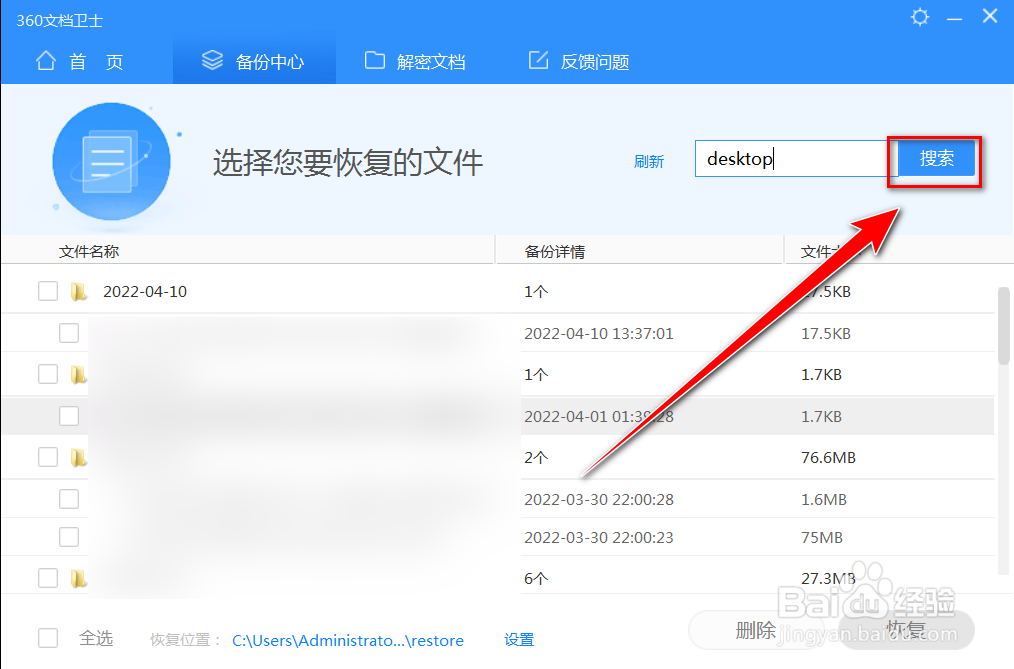The width and height of the screenshot is (1014, 669).
Task: Enable the 全选 select-all checkbox
Action: coord(47,637)
